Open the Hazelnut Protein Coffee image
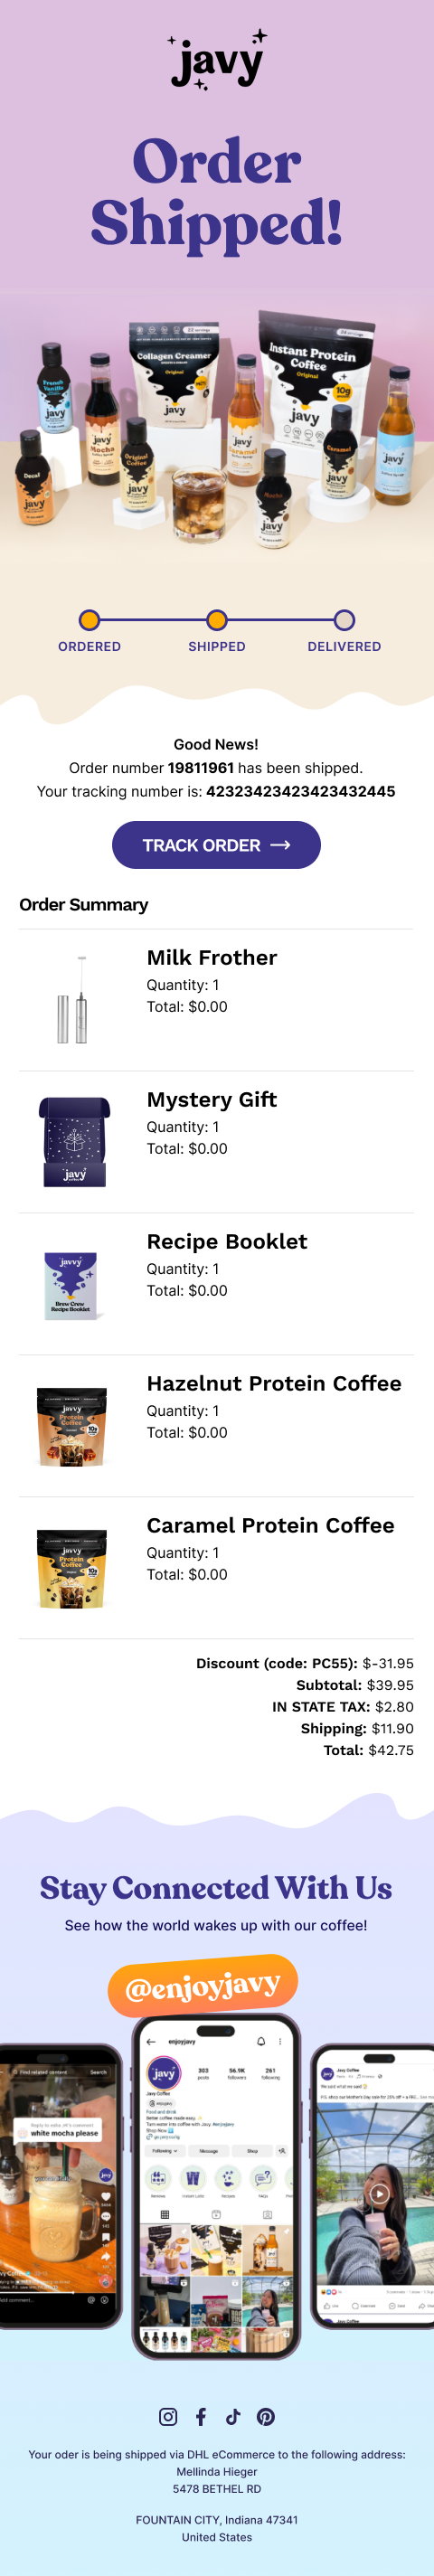This screenshot has height=2576, width=434. coord(71,1426)
